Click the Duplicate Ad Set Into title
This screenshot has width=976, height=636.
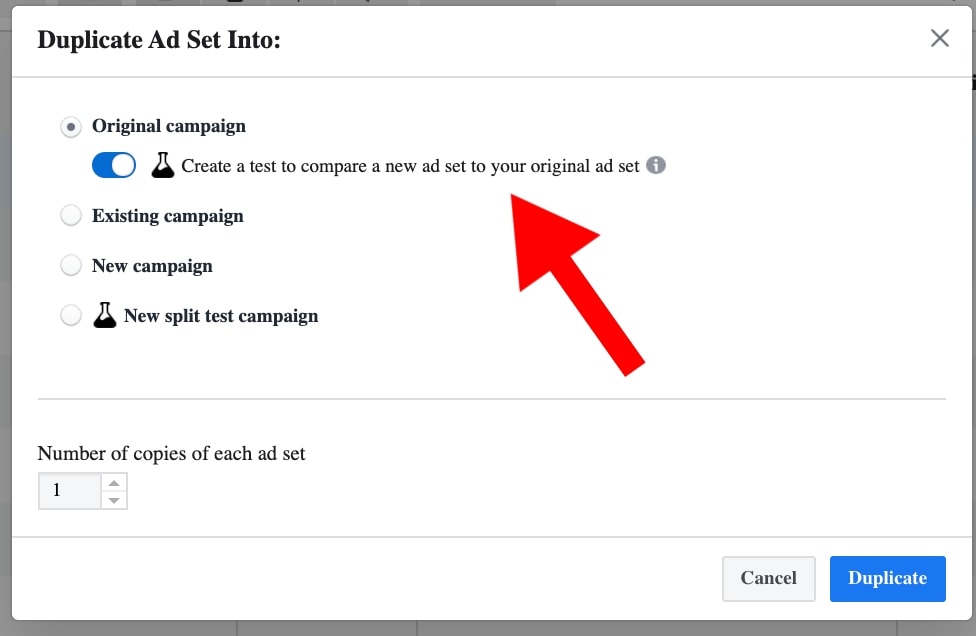pos(159,40)
